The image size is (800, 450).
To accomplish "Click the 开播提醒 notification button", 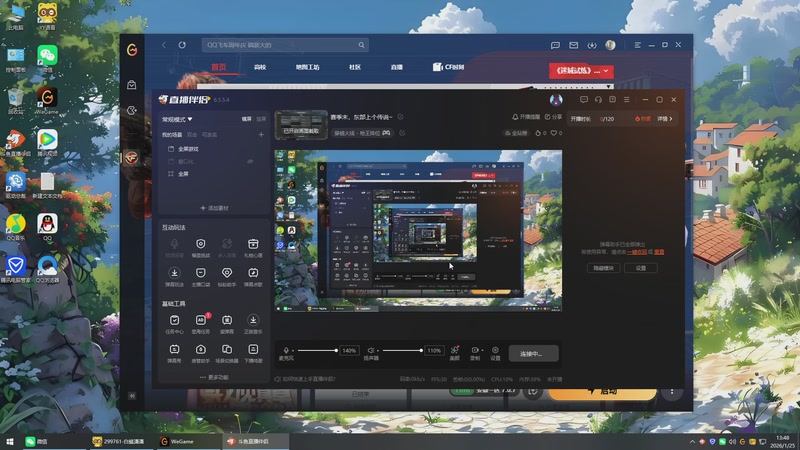I will click(x=526, y=117).
